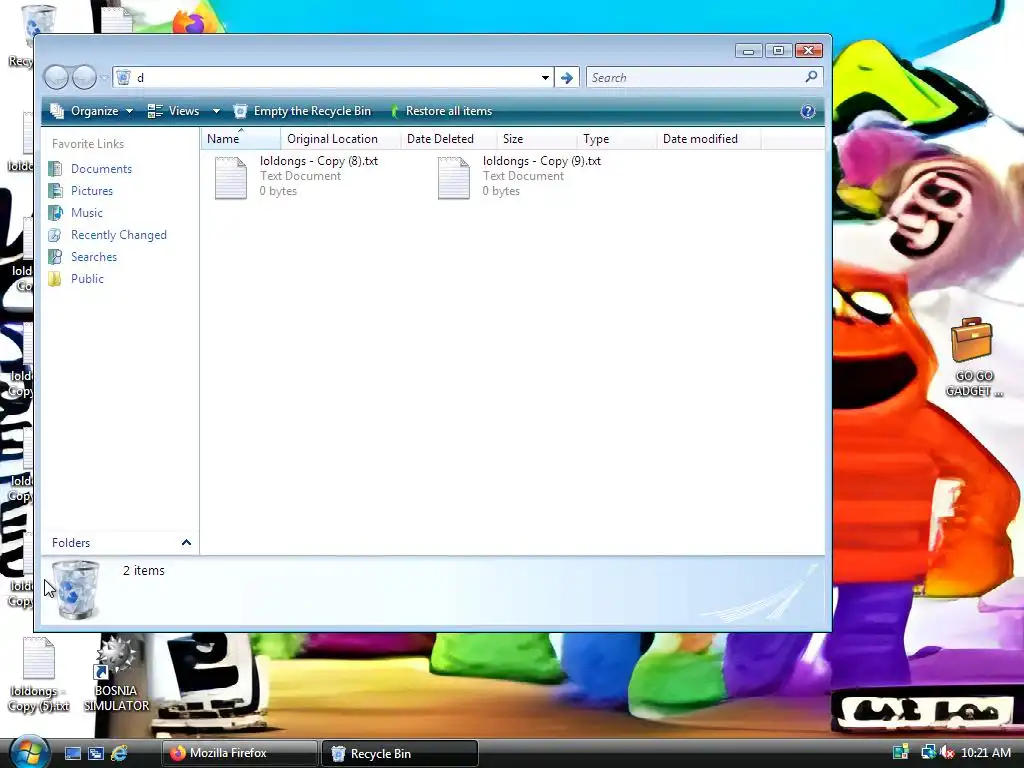Click the Music icon in sidebar
1024x768 pixels.
[x=56, y=213]
